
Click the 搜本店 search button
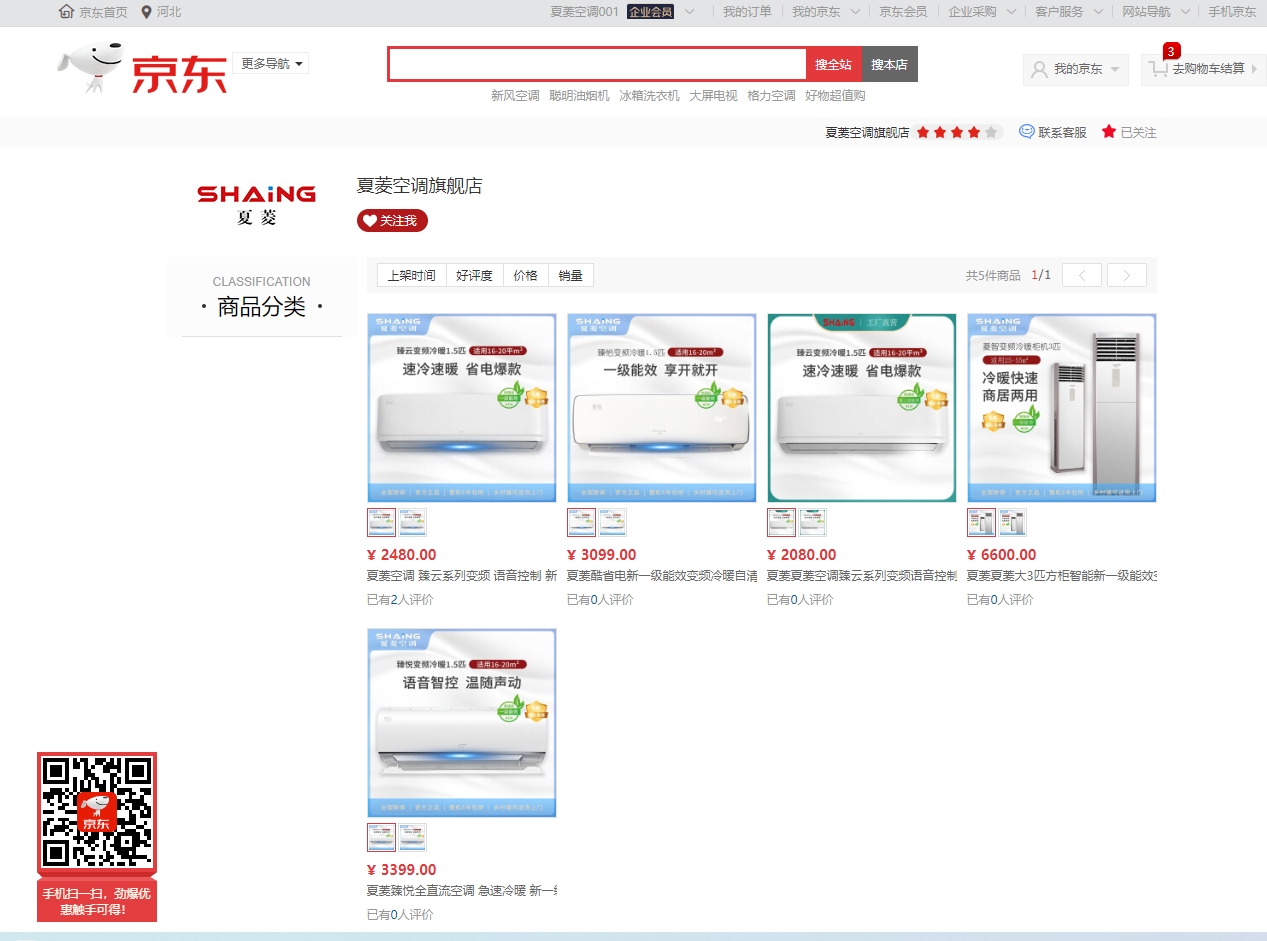tap(889, 64)
